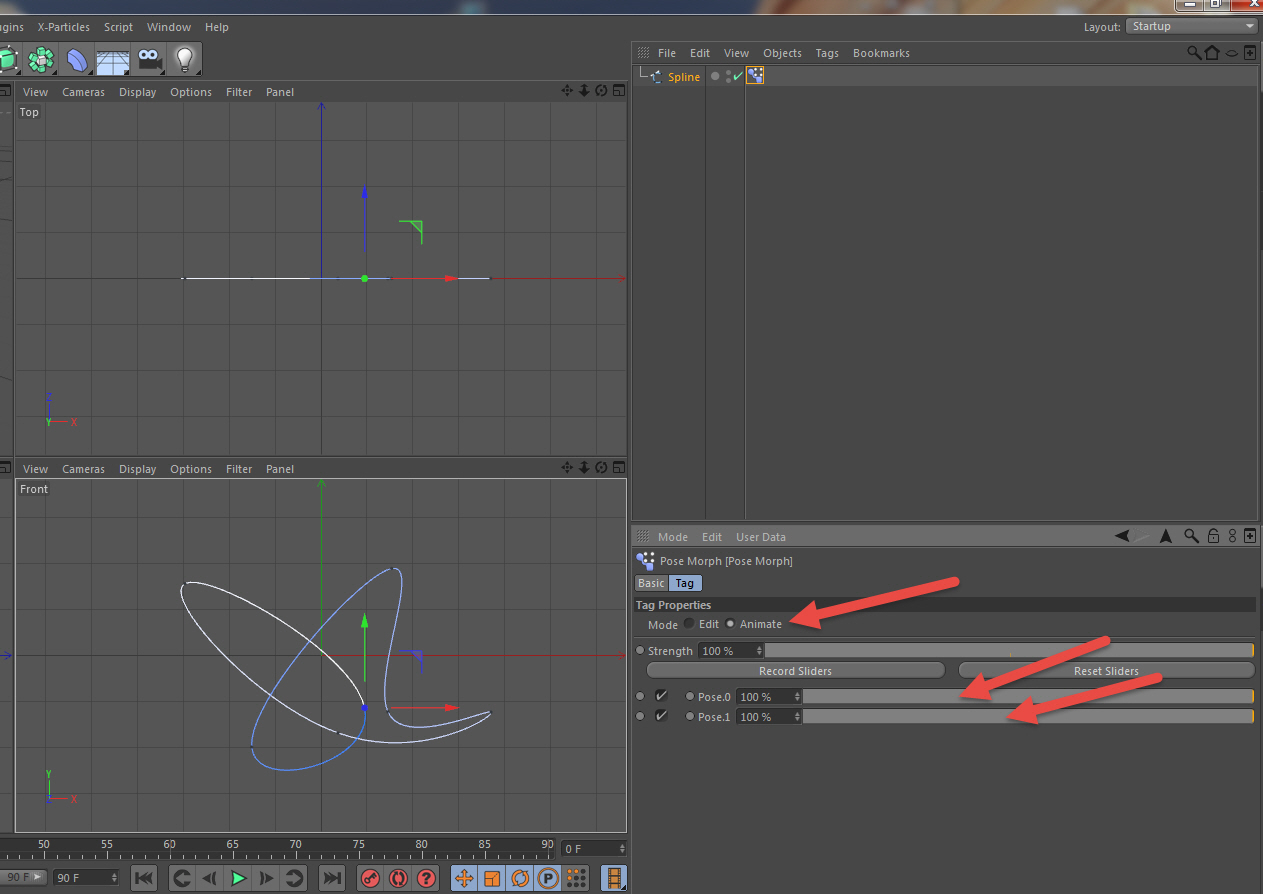The image size is (1263, 894).
Task: Uncheck the Pose.0 enable checkbox
Action: point(661,696)
